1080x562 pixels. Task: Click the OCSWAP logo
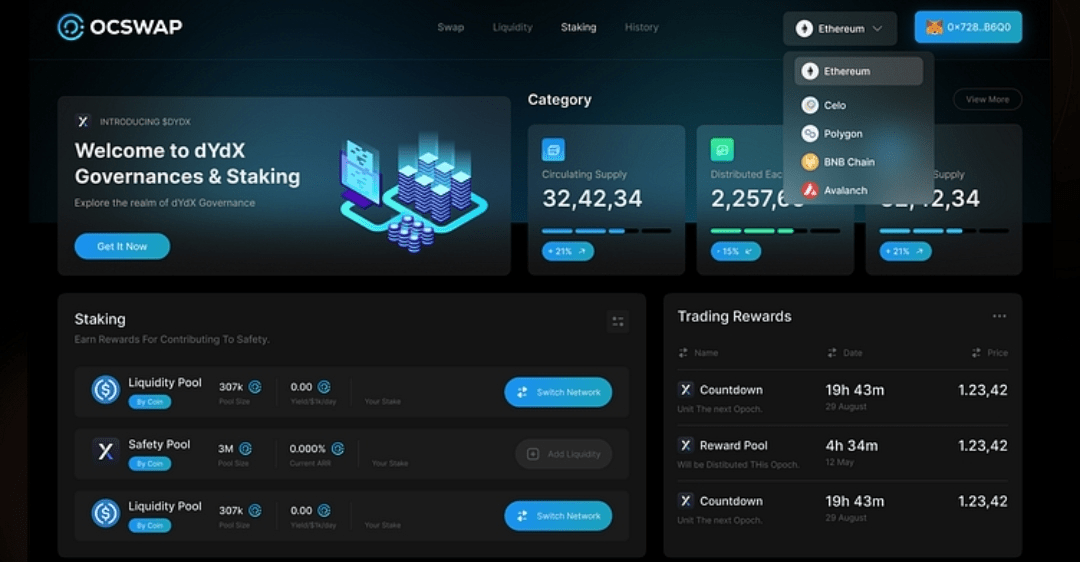click(120, 27)
